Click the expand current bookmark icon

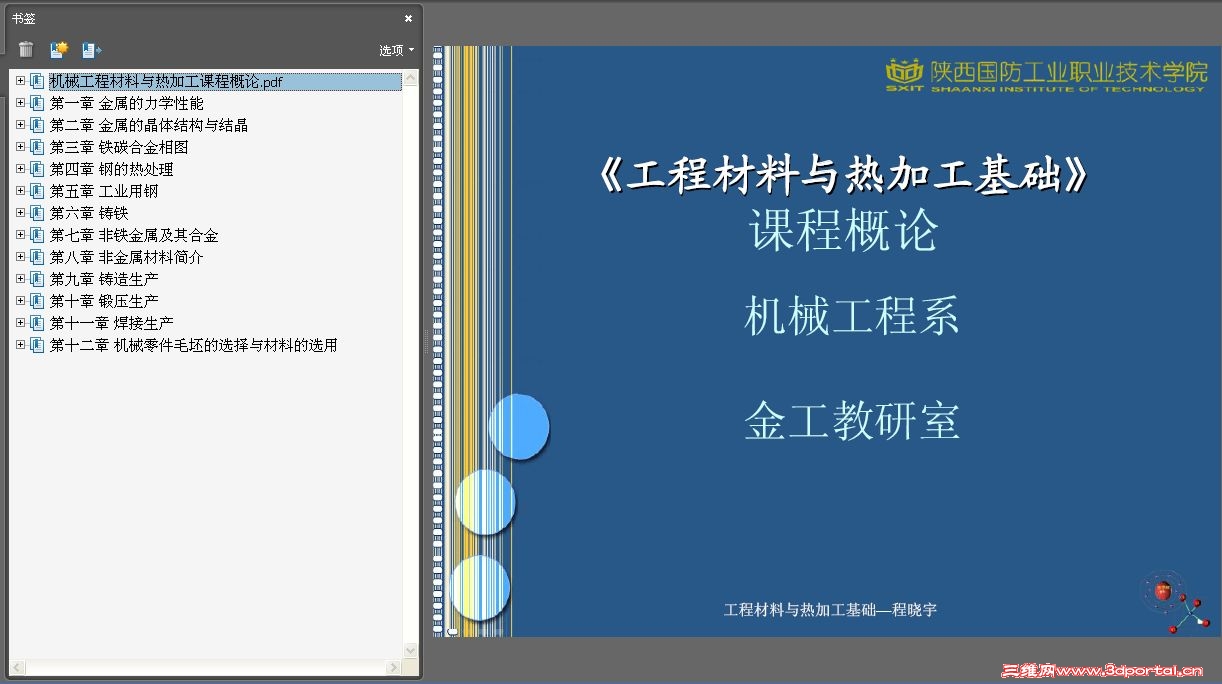point(92,49)
